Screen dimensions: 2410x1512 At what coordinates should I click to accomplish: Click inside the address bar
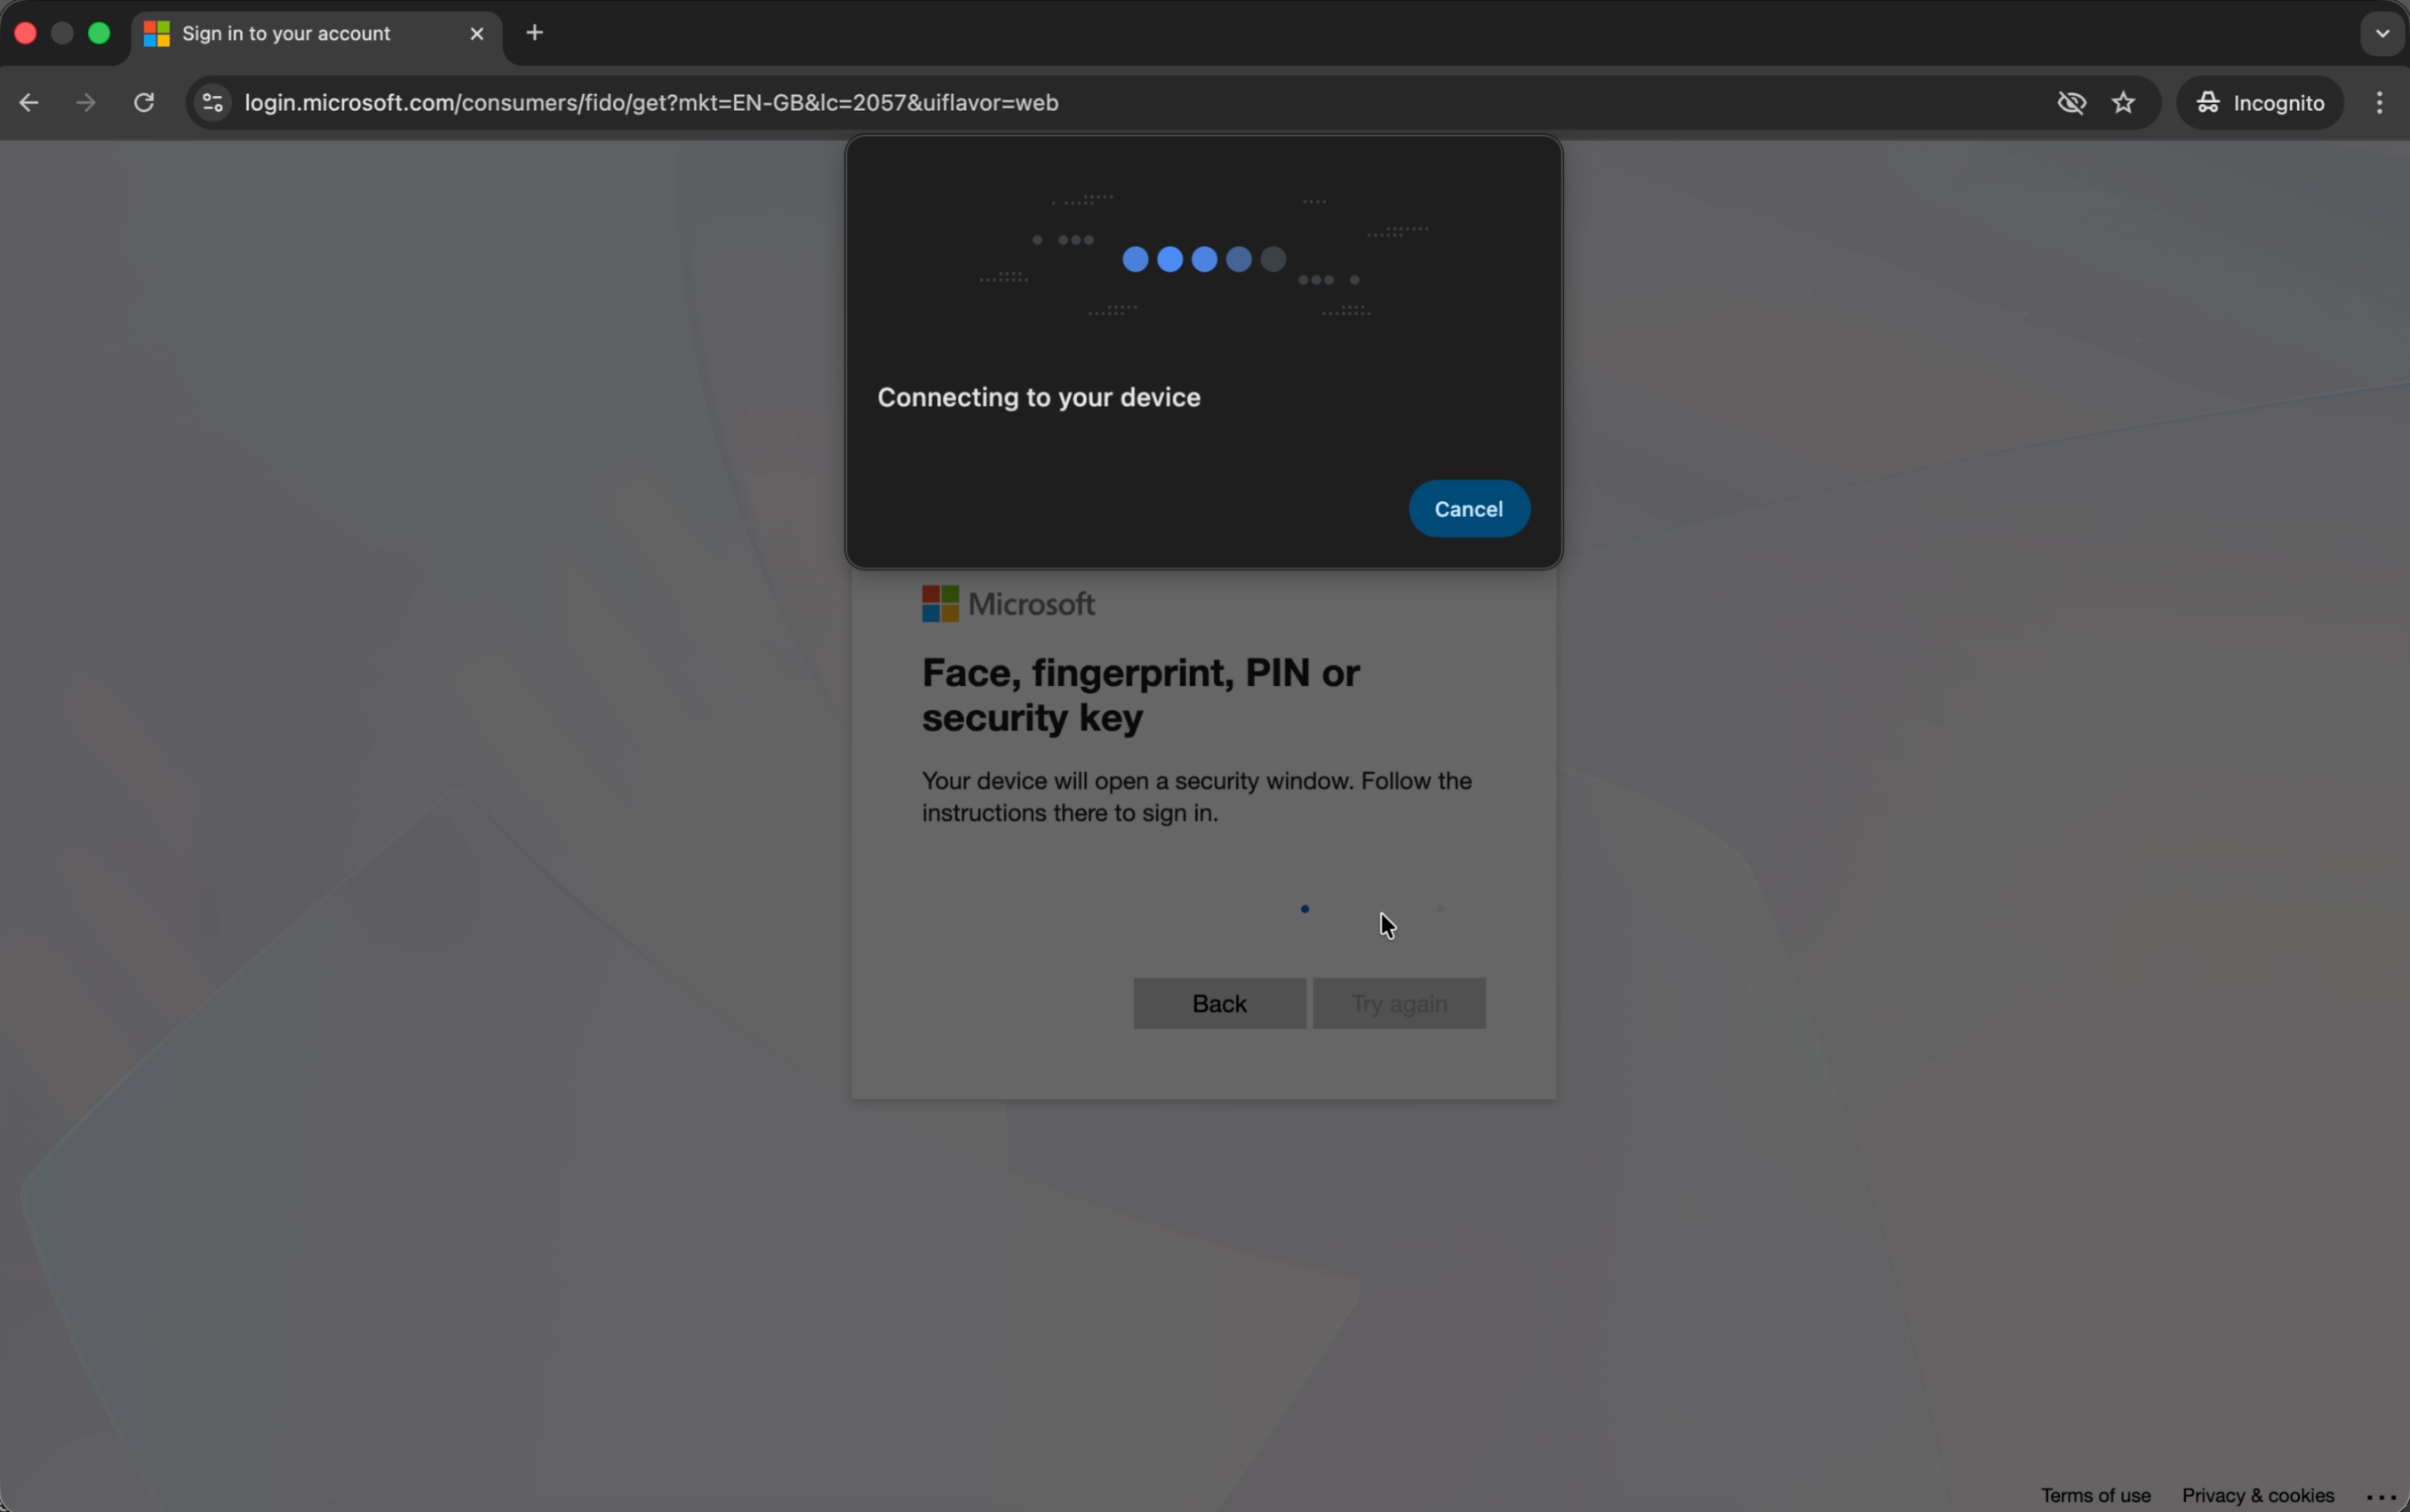(700, 102)
